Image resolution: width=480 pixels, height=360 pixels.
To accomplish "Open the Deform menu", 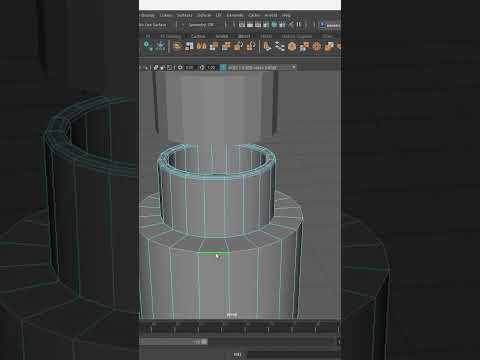I will [204, 15].
